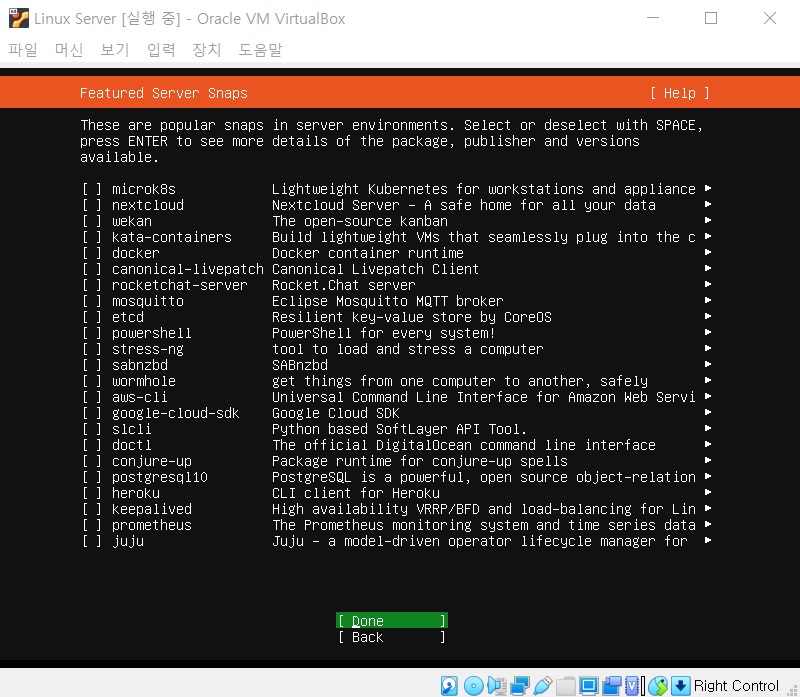The width and height of the screenshot is (800, 697).
Task: Open details arrow for heroku row
Action: 708,492
